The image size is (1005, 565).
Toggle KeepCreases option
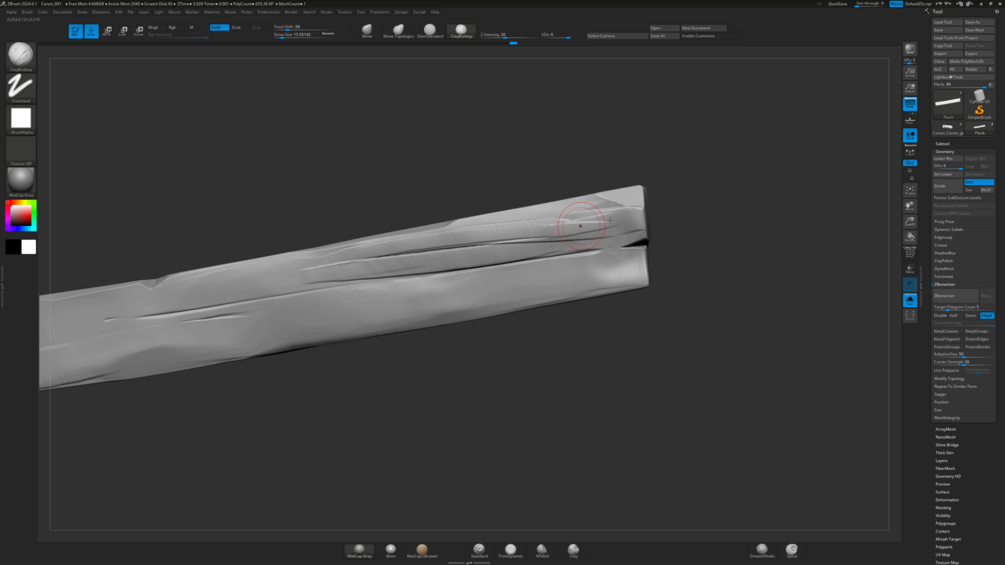tap(947, 331)
